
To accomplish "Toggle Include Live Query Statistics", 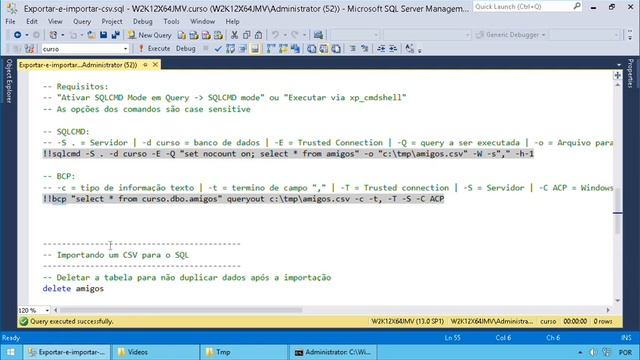I will [x=283, y=49].
